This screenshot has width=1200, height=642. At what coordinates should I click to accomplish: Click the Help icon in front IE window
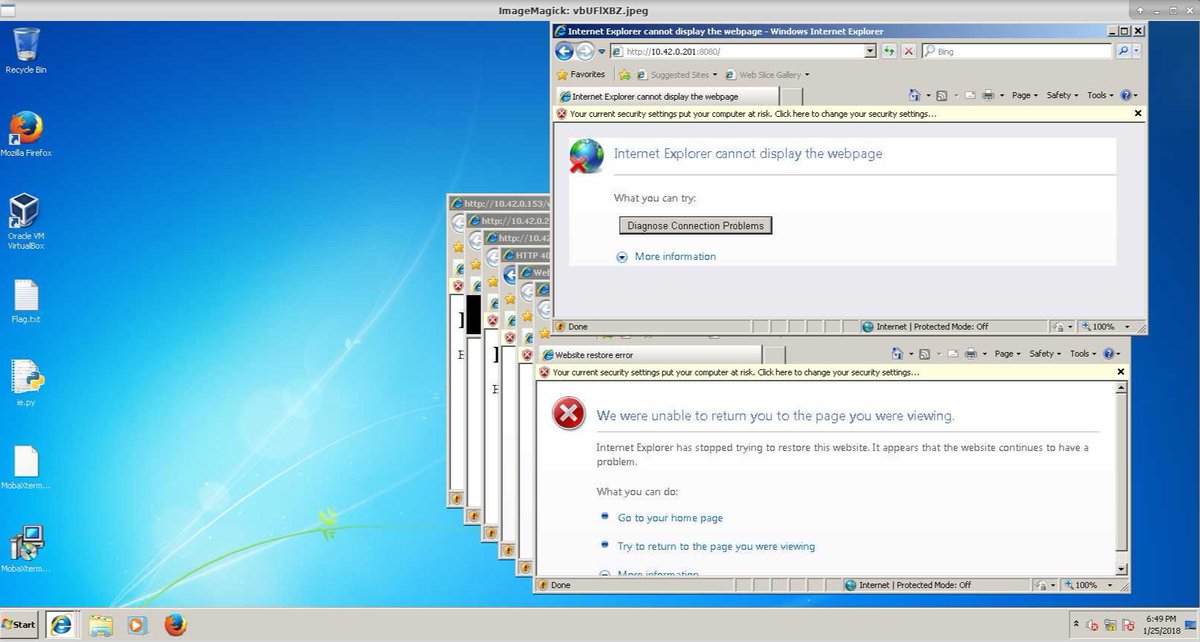tap(1126, 96)
